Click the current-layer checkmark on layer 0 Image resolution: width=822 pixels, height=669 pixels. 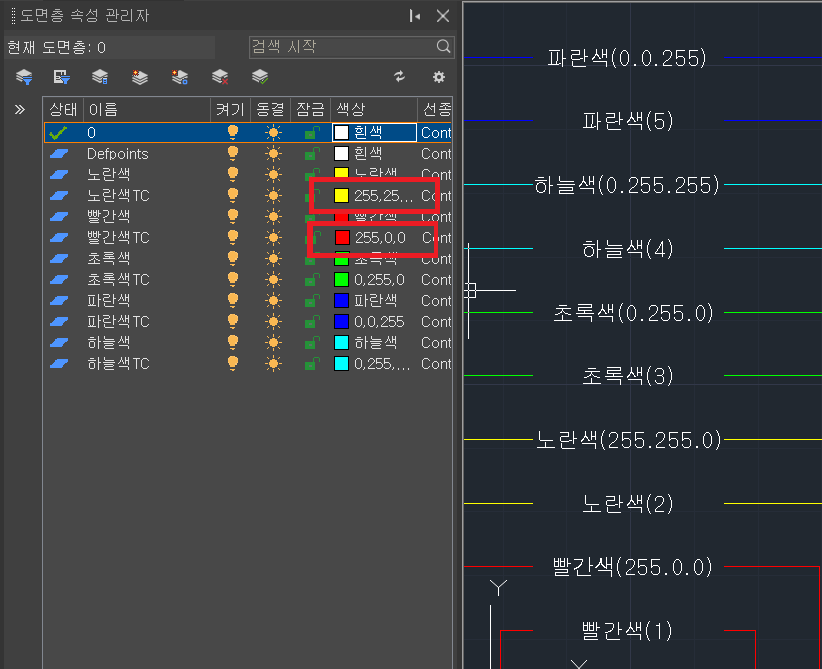point(58,133)
